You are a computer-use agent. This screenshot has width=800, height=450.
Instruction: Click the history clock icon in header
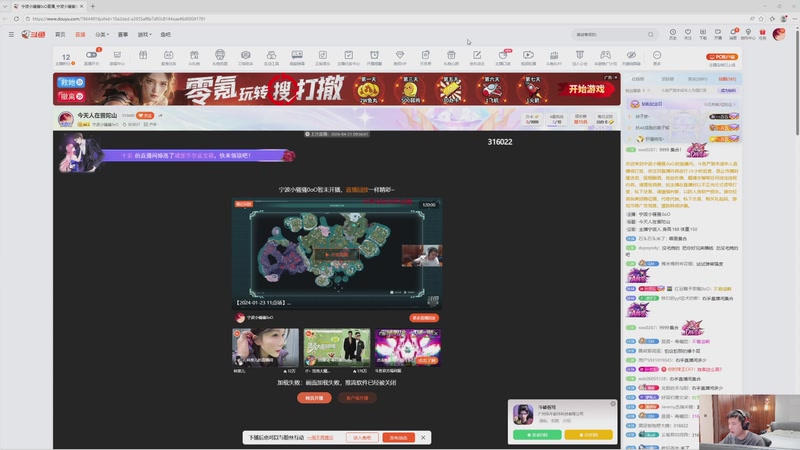click(x=673, y=32)
